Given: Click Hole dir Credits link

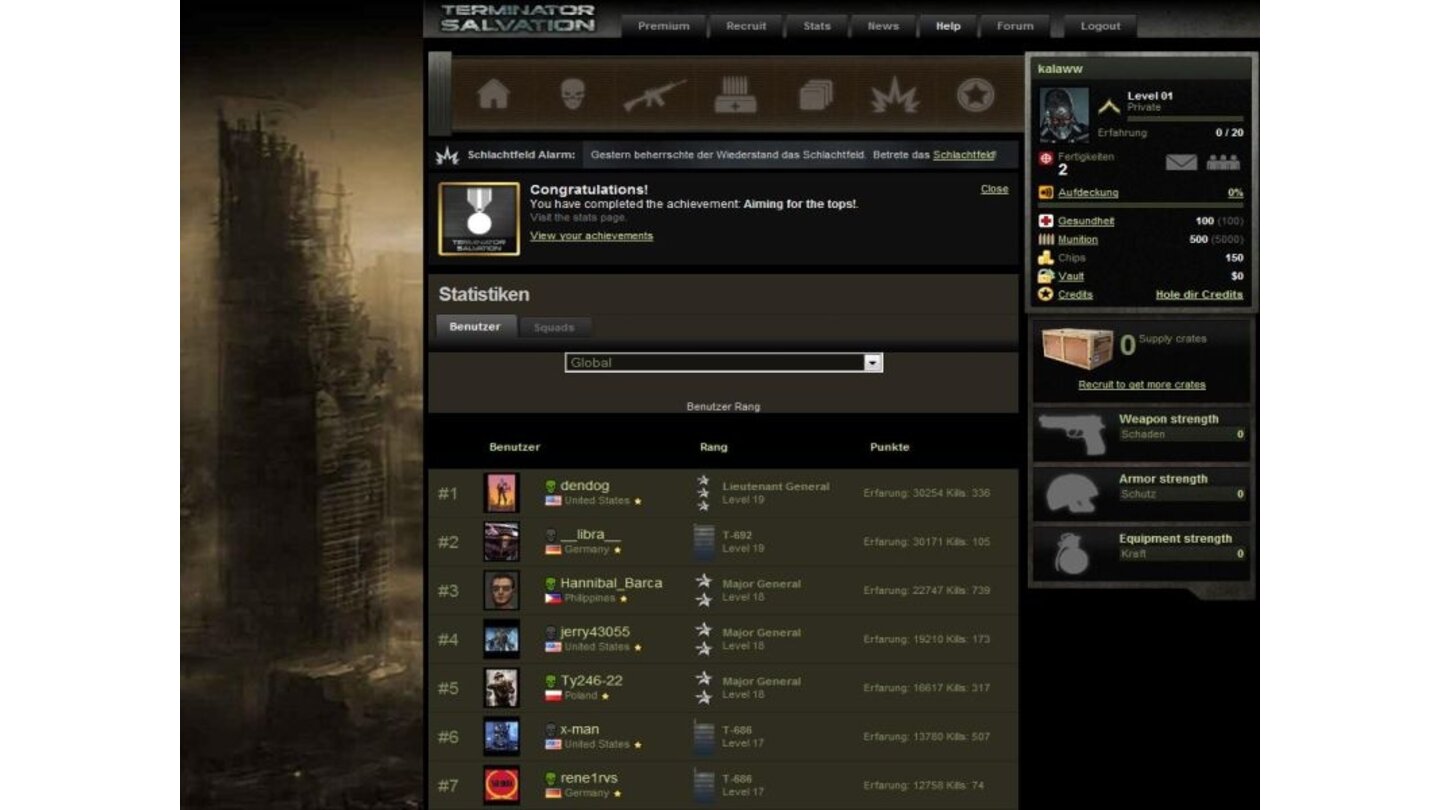Looking at the screenshot, I should (x=1199, y=294).
